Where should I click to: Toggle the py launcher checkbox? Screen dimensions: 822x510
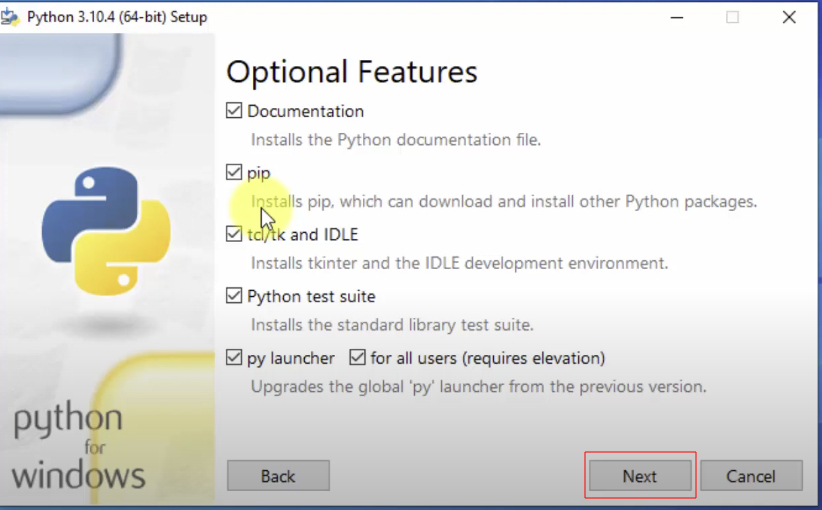234,358
